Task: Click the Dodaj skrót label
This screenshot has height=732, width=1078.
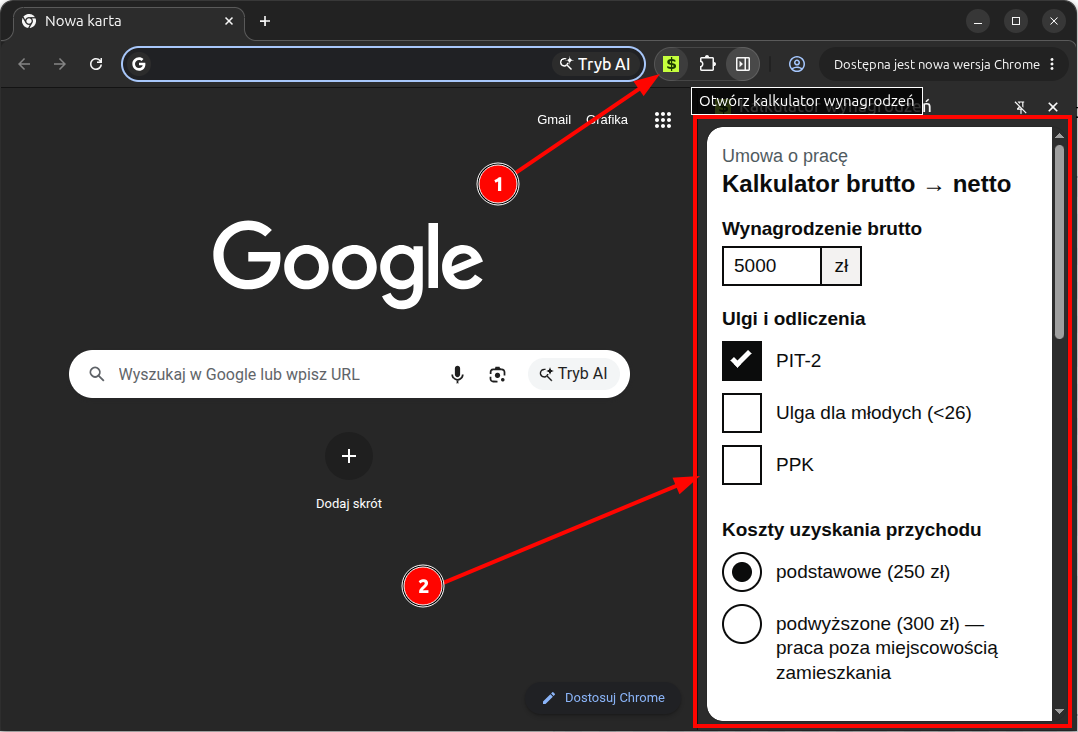Action: (x=349, y=504)
